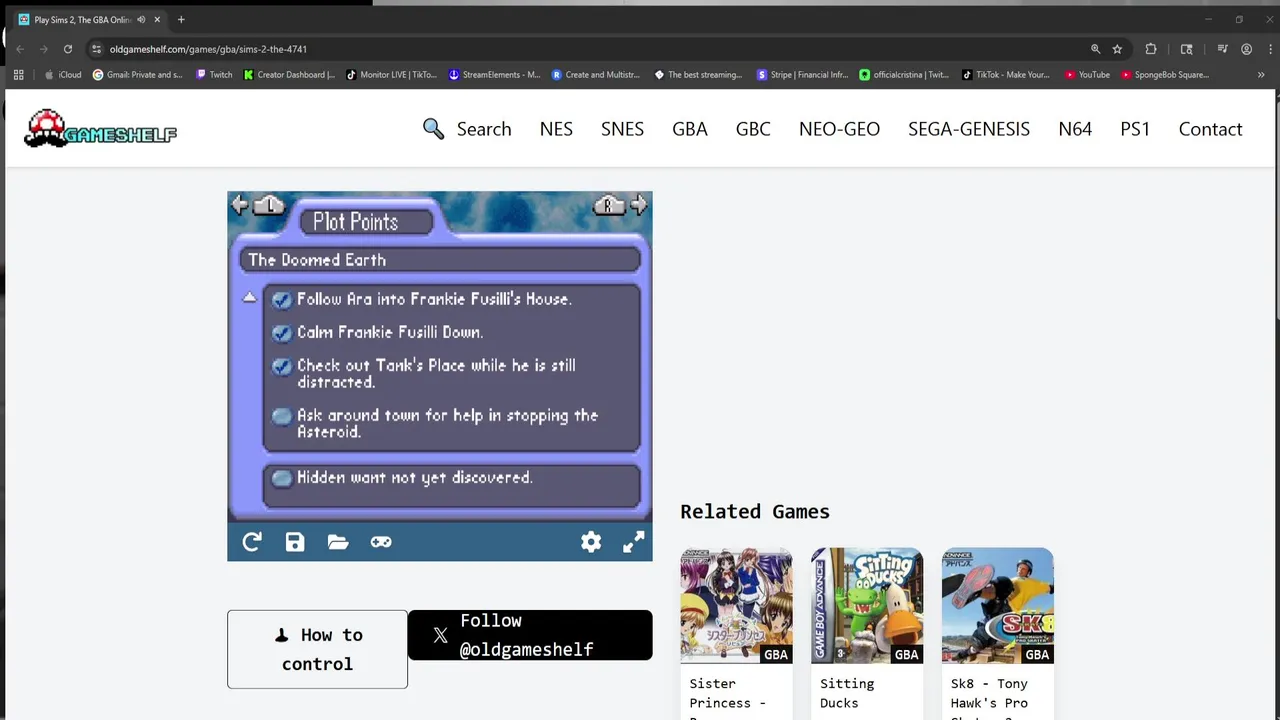
Task: Go back in browser history
Action: point(20,49)
